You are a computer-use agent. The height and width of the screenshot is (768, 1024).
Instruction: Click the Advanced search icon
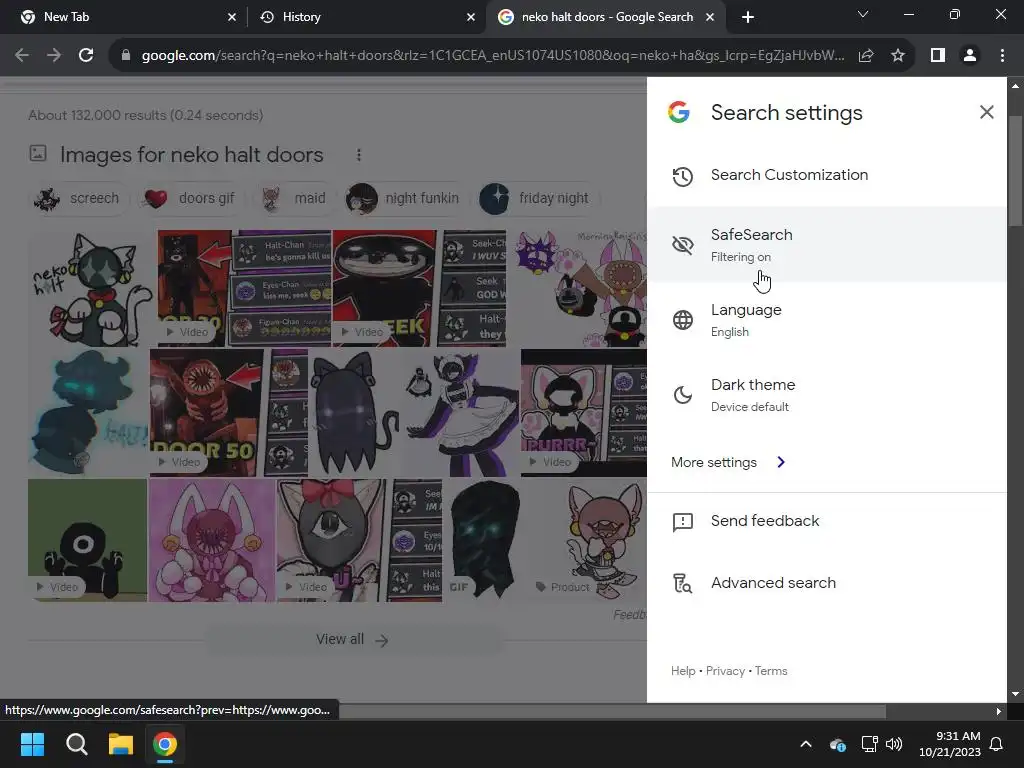(682, 583)
